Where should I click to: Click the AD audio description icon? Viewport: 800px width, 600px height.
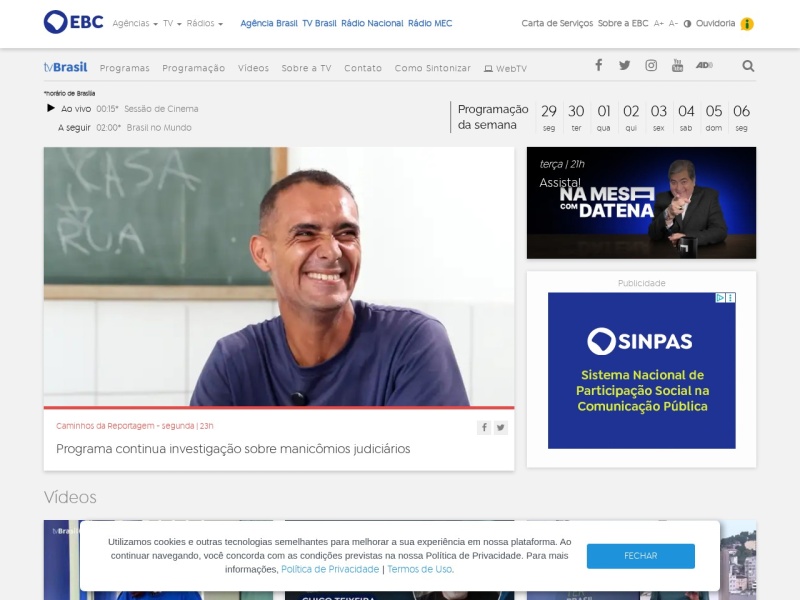pyautogui.click(x=704, y=65)
